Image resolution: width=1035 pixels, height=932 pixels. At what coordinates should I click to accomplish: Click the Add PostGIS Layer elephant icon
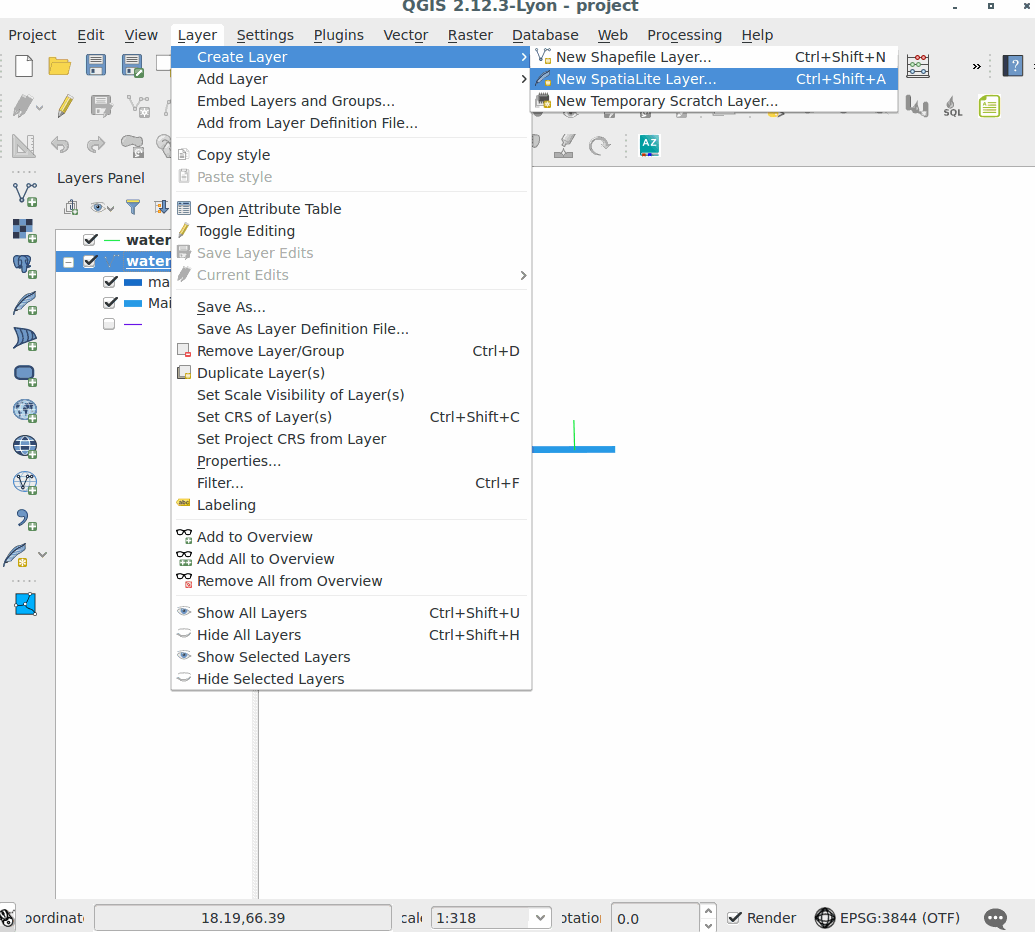(x=25, y=266)
